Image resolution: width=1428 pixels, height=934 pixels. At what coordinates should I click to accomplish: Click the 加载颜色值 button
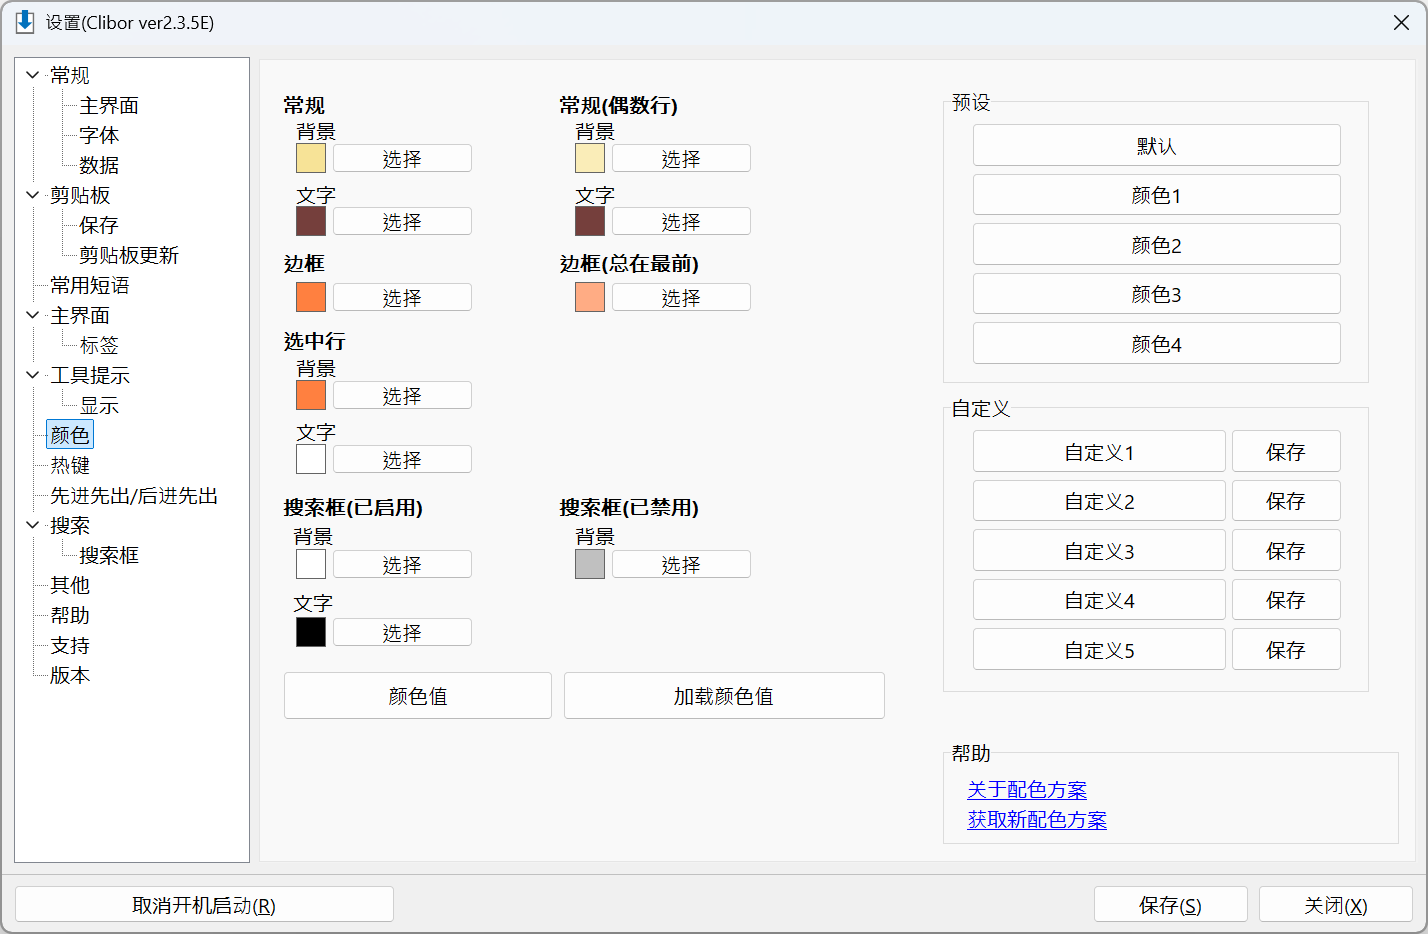(724, 695)
